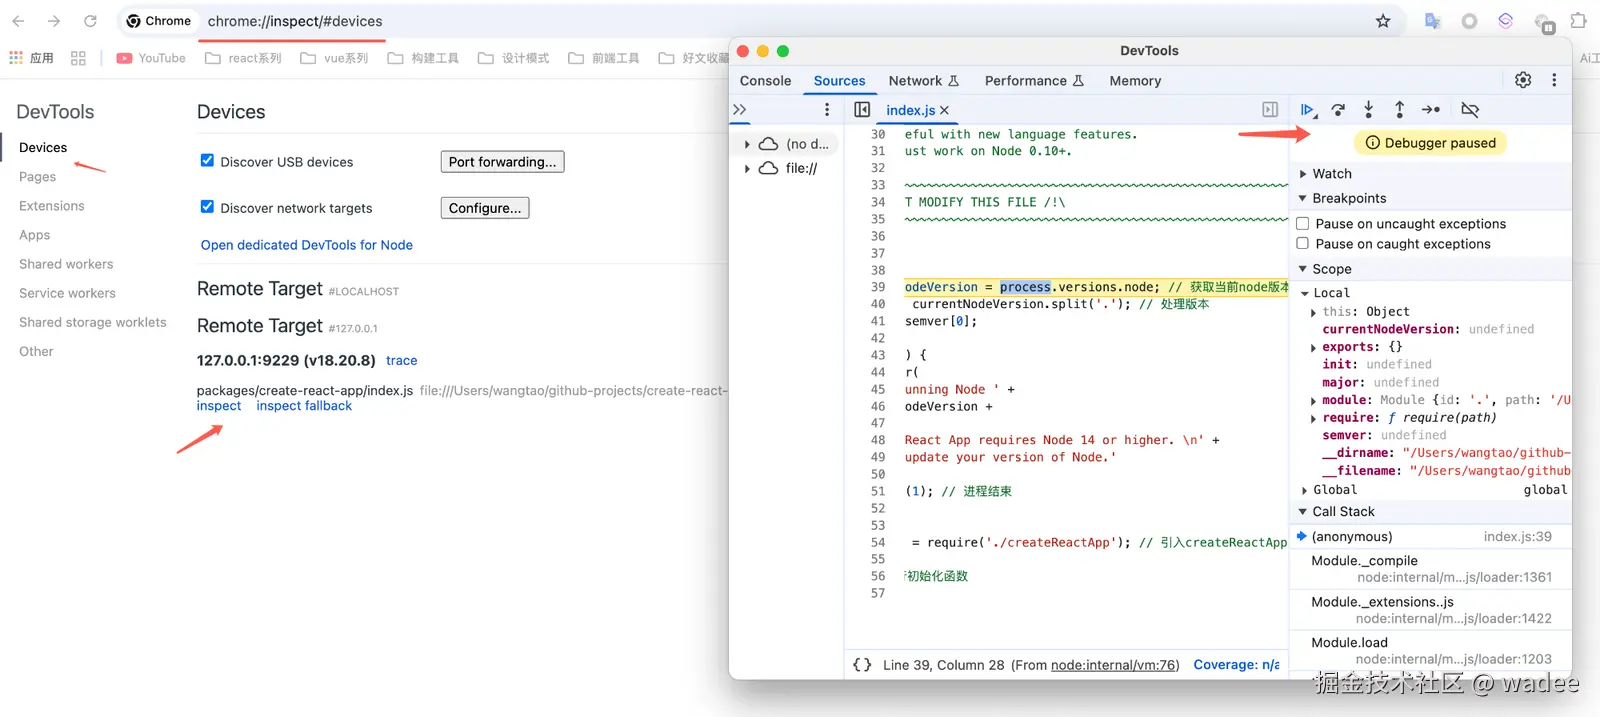Image resolution: width=1600 pixels, height=717 pixels.
Task: Select Devices in the DevTools sidebar
Action: coord(43,147)
